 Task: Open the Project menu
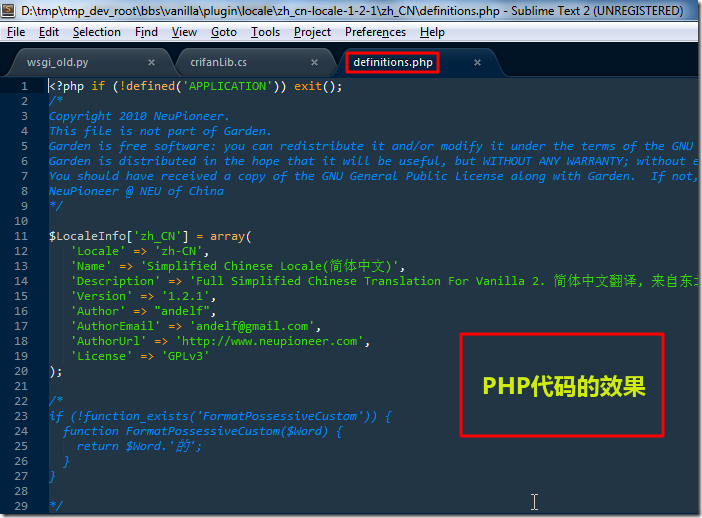tap(312, 32)
